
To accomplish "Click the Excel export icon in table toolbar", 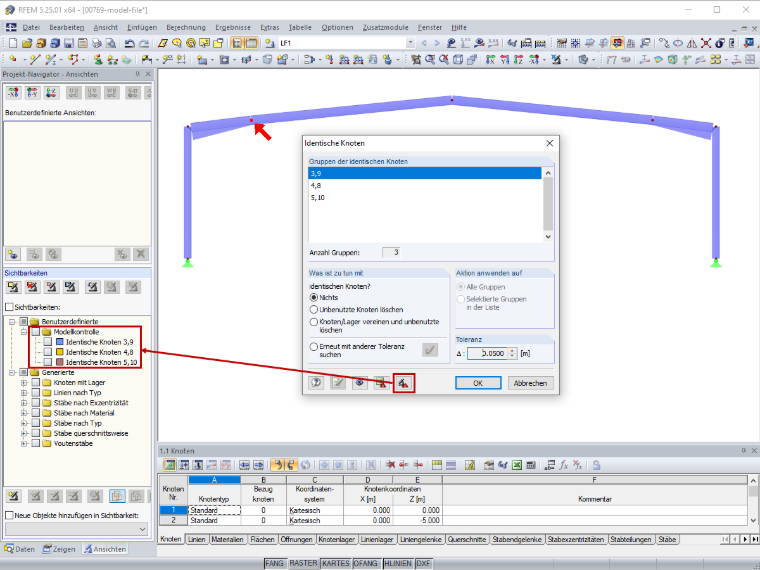I will 517,465.
